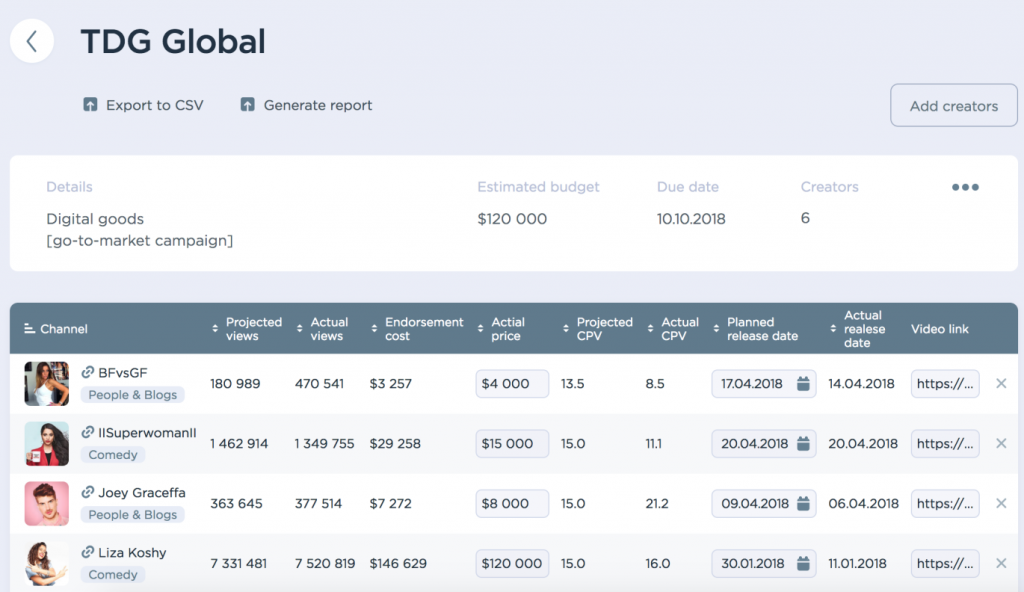Click the Comedy tag under Liza Koshy
This screenshot has width=1024, height=592.
pos(113,575)
